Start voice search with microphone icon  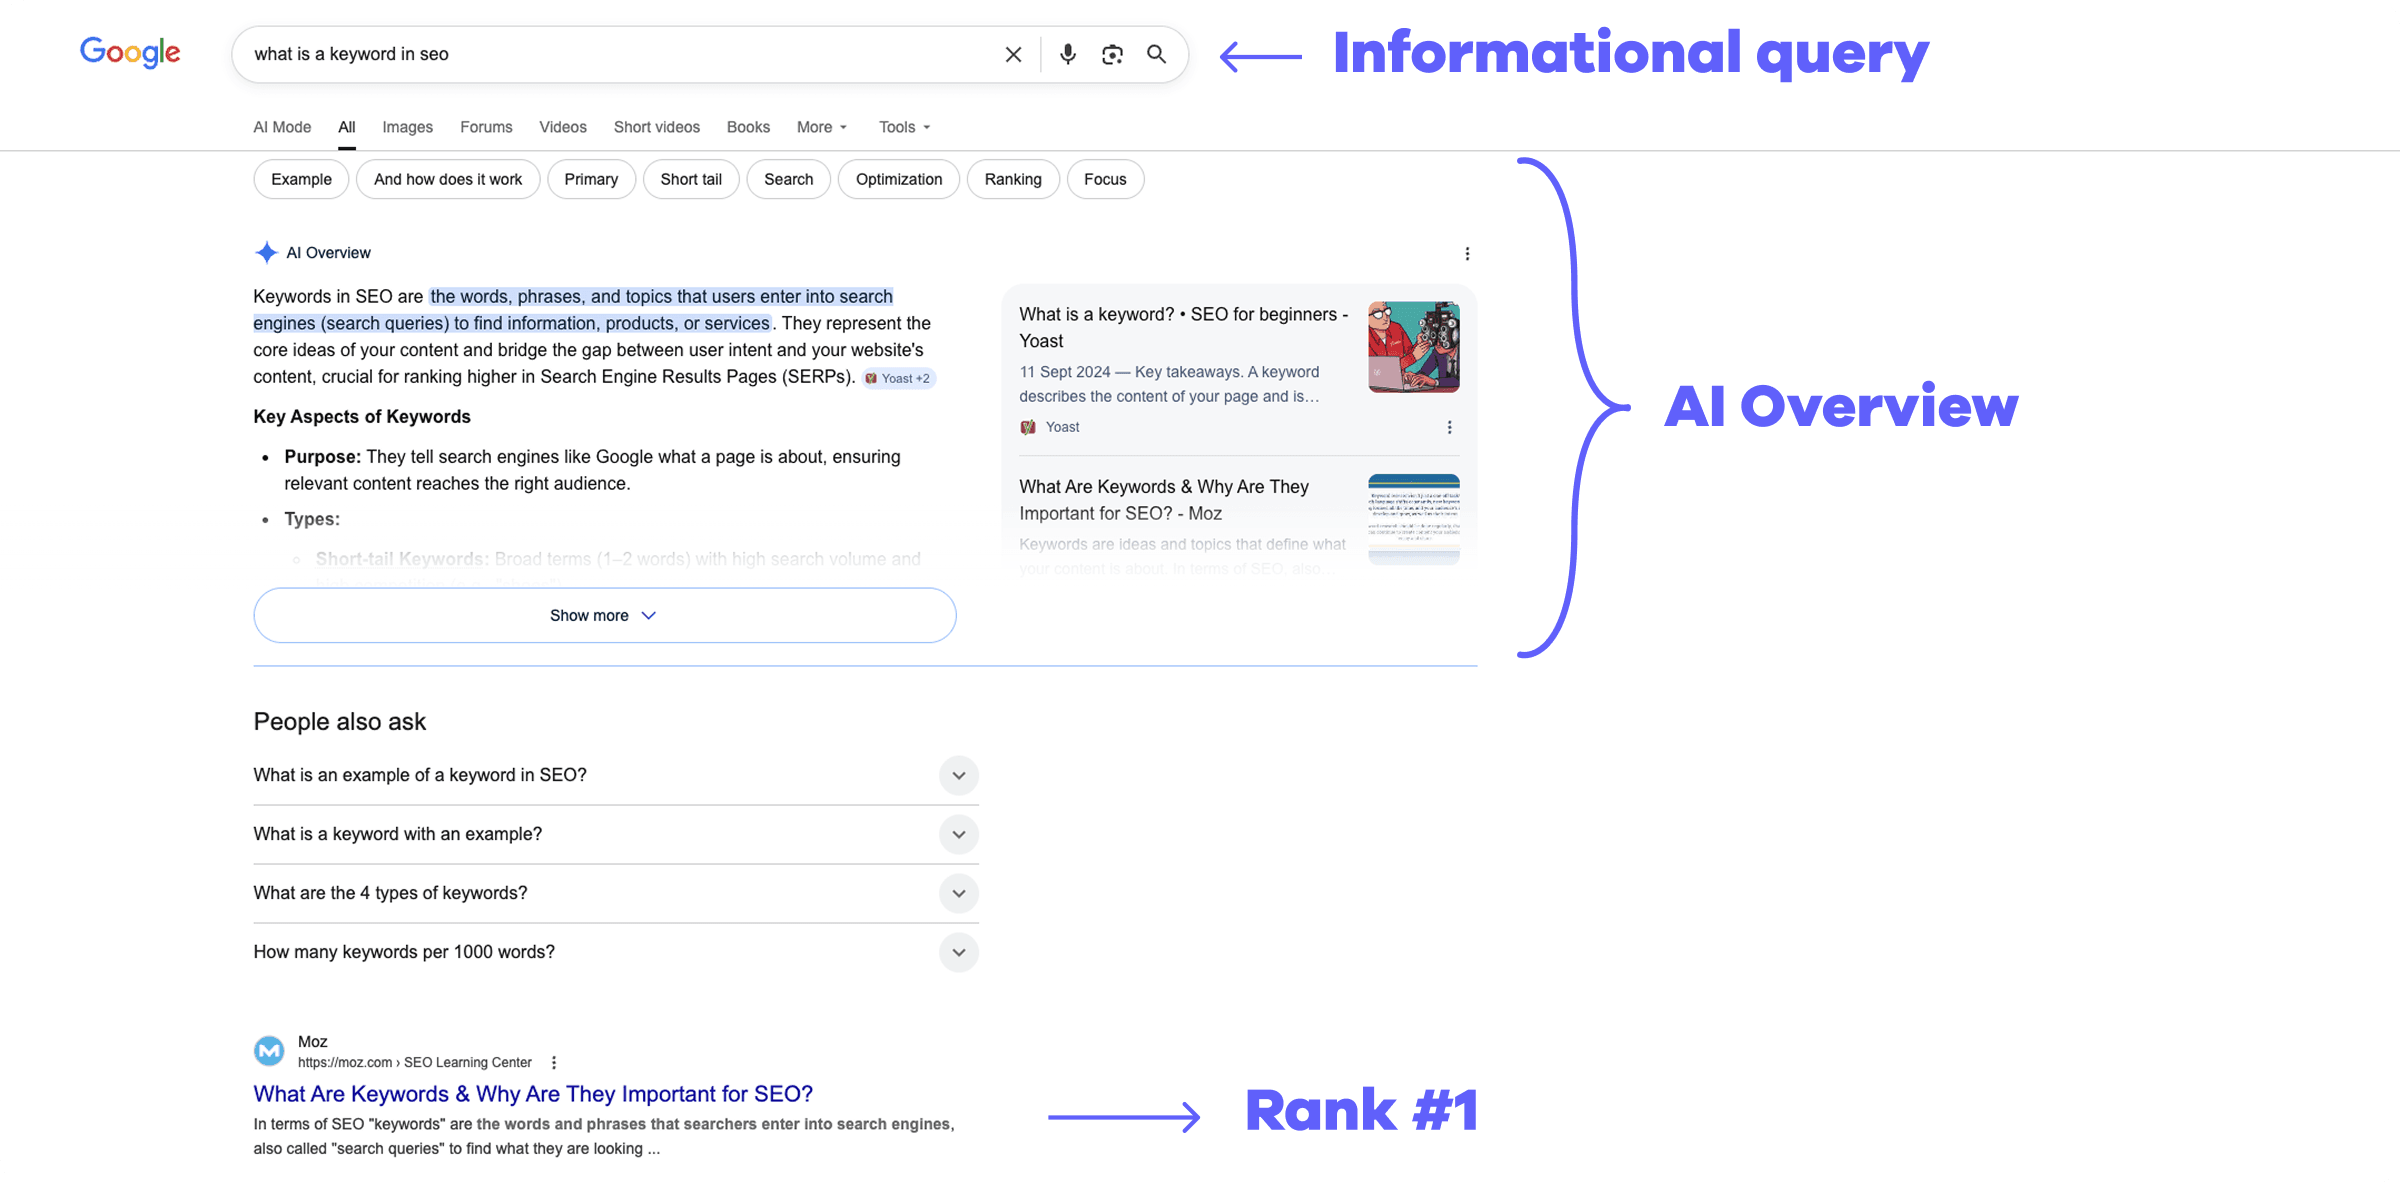(1068, 54)
